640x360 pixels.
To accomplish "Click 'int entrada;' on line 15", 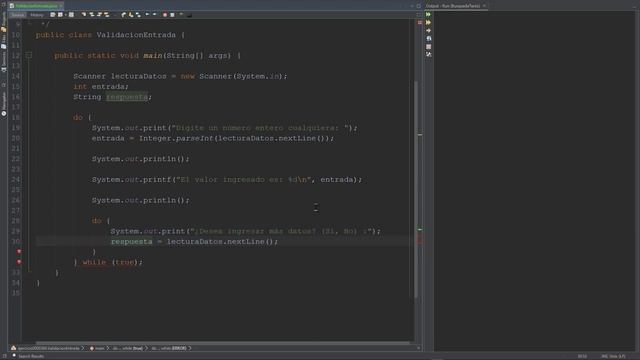I will pos(101,87).
